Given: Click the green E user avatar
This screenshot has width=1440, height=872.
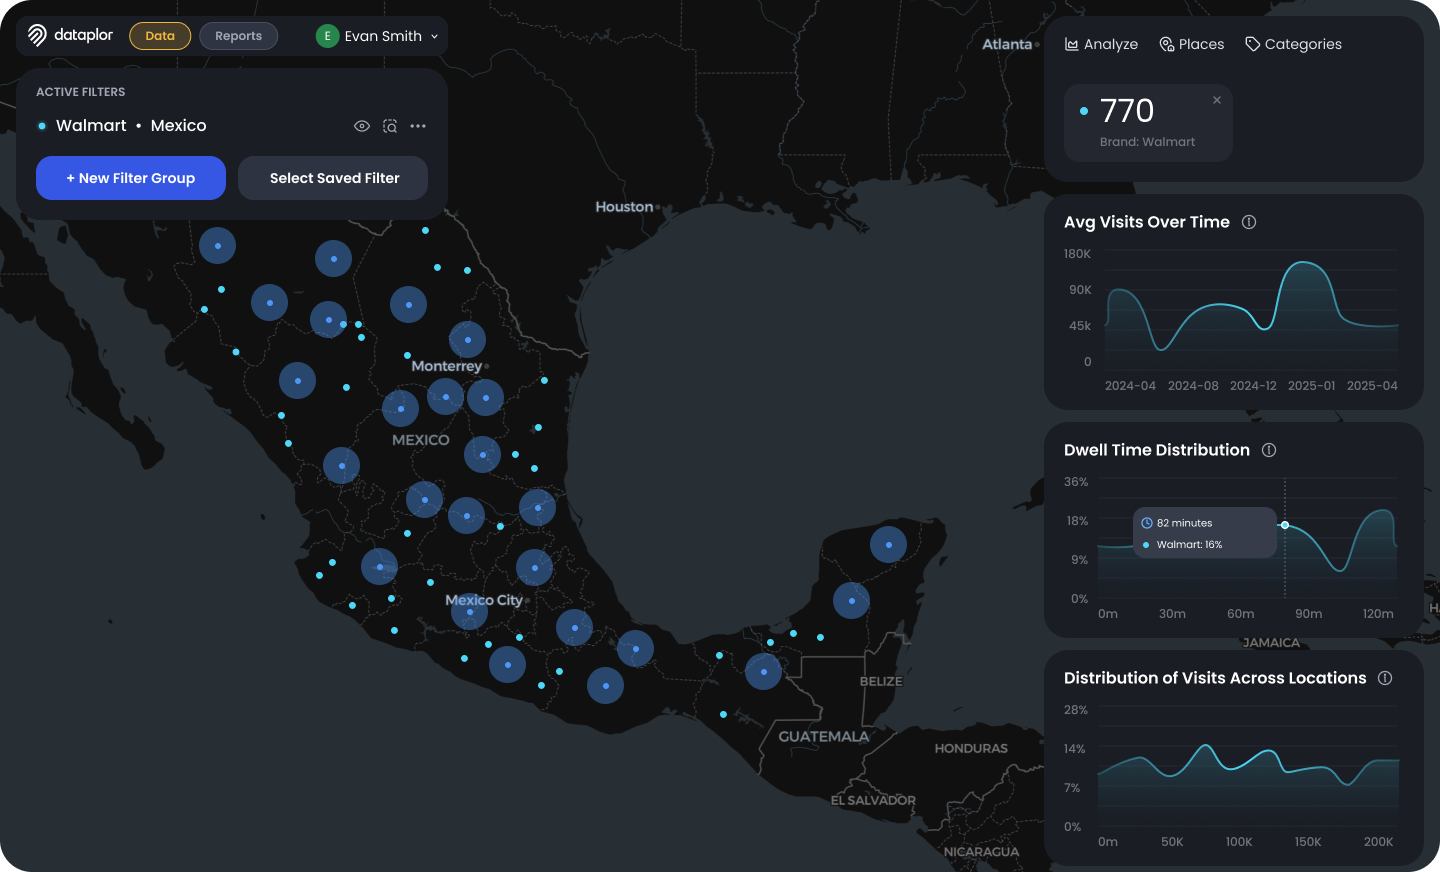Looking at the screenshot, I should pyautogui.click(x=327, y=36).
